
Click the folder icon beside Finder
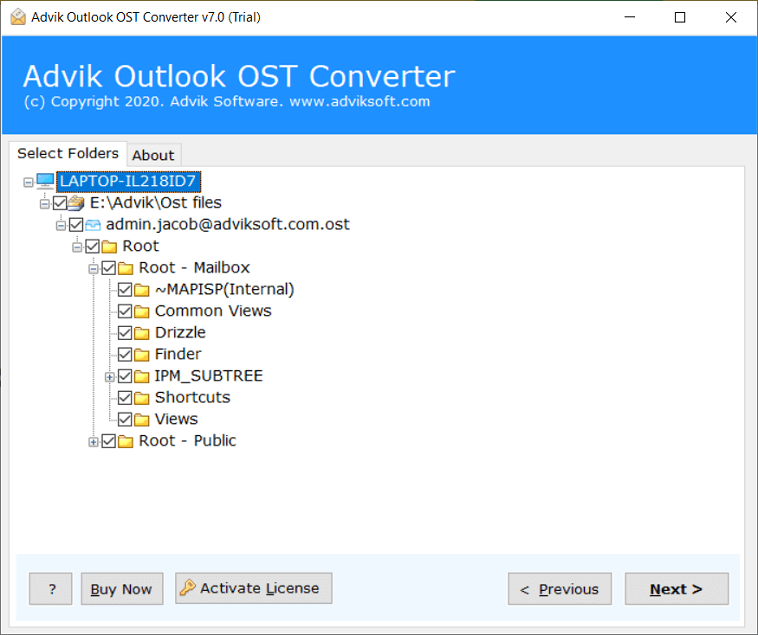[142, 355]
